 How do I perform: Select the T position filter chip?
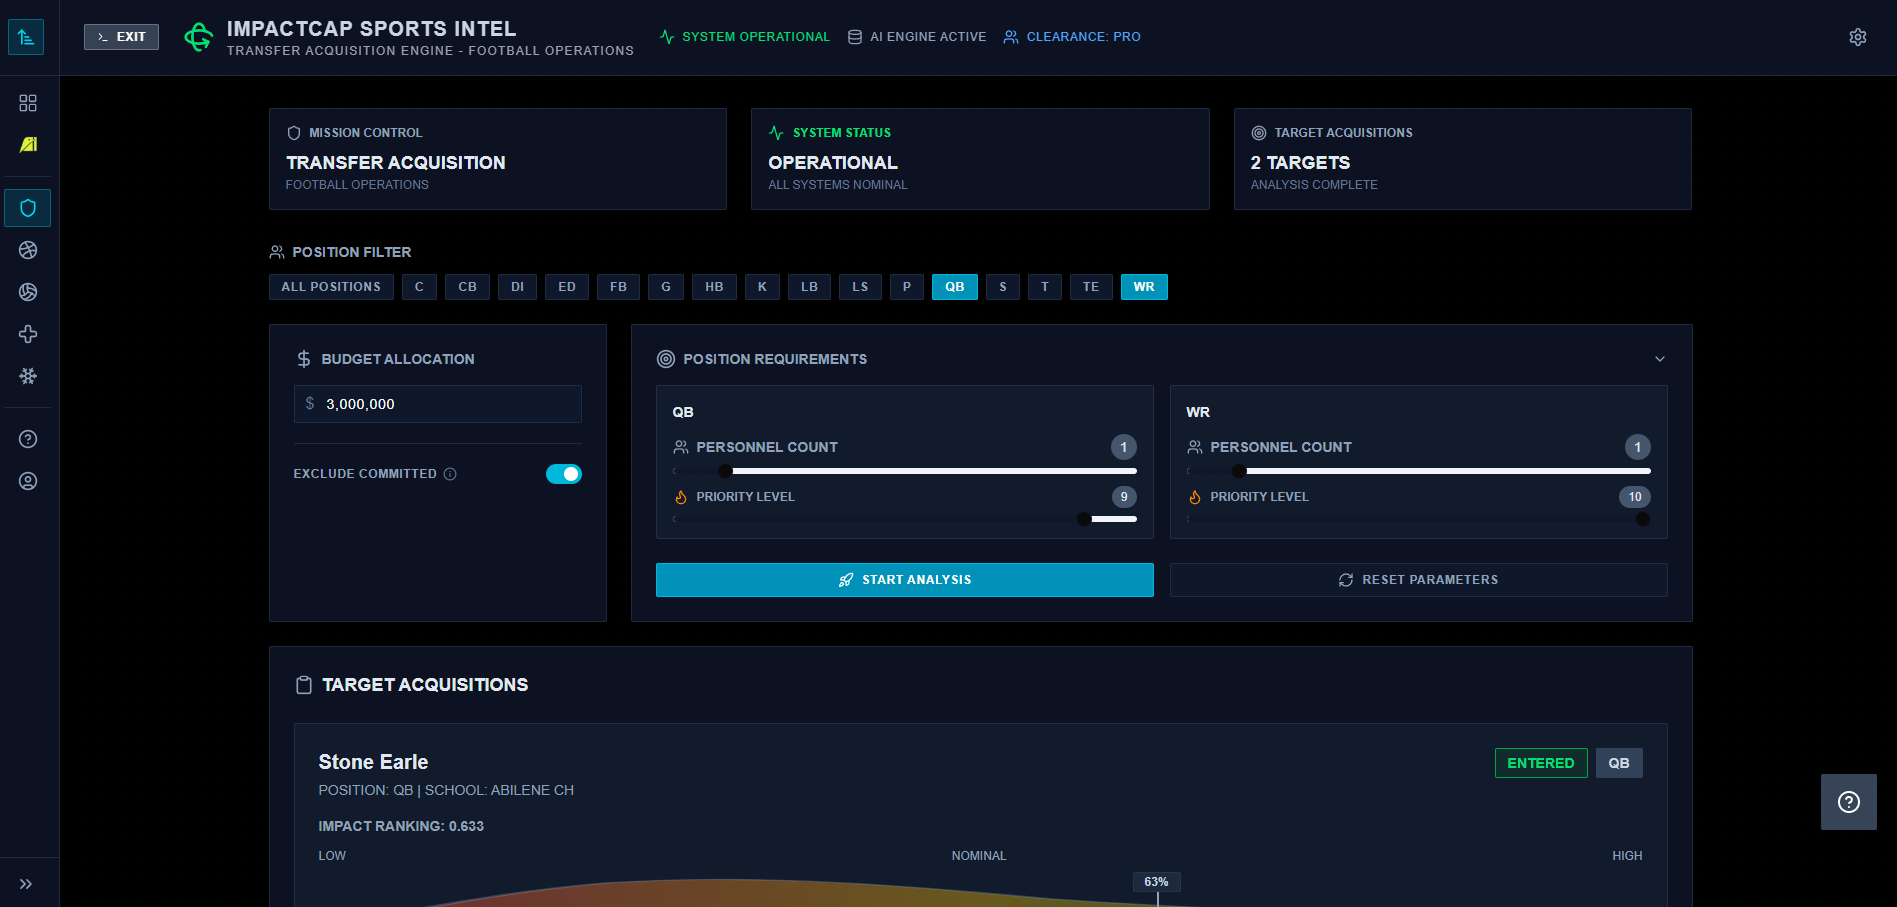pyautogui.click(x=1045, y=287)
